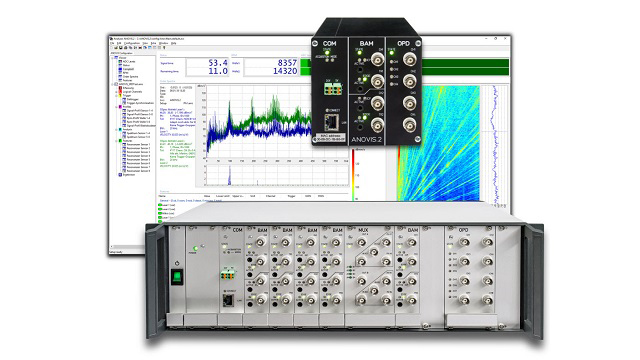Click the yellow Trigger node icon
This screenshot has width=640, height=360.
point(120,95)
